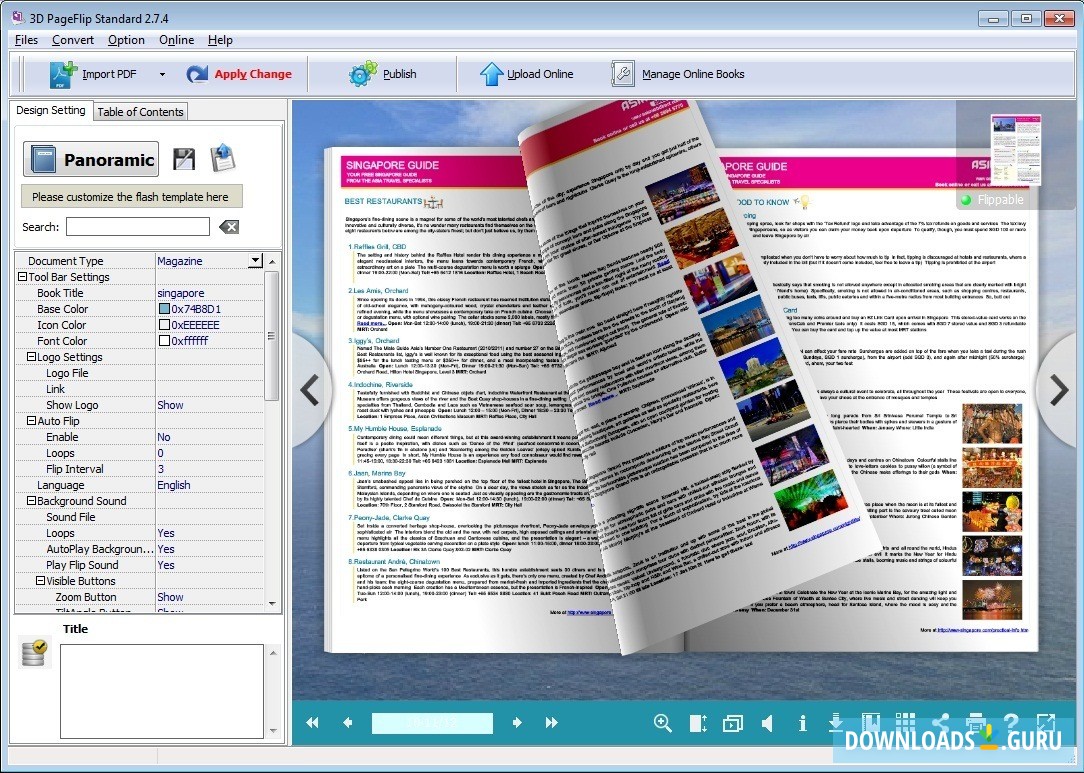Click the page number field in viewer toolbar
The height and width of the screenshot is (773, 1084).
432,723
